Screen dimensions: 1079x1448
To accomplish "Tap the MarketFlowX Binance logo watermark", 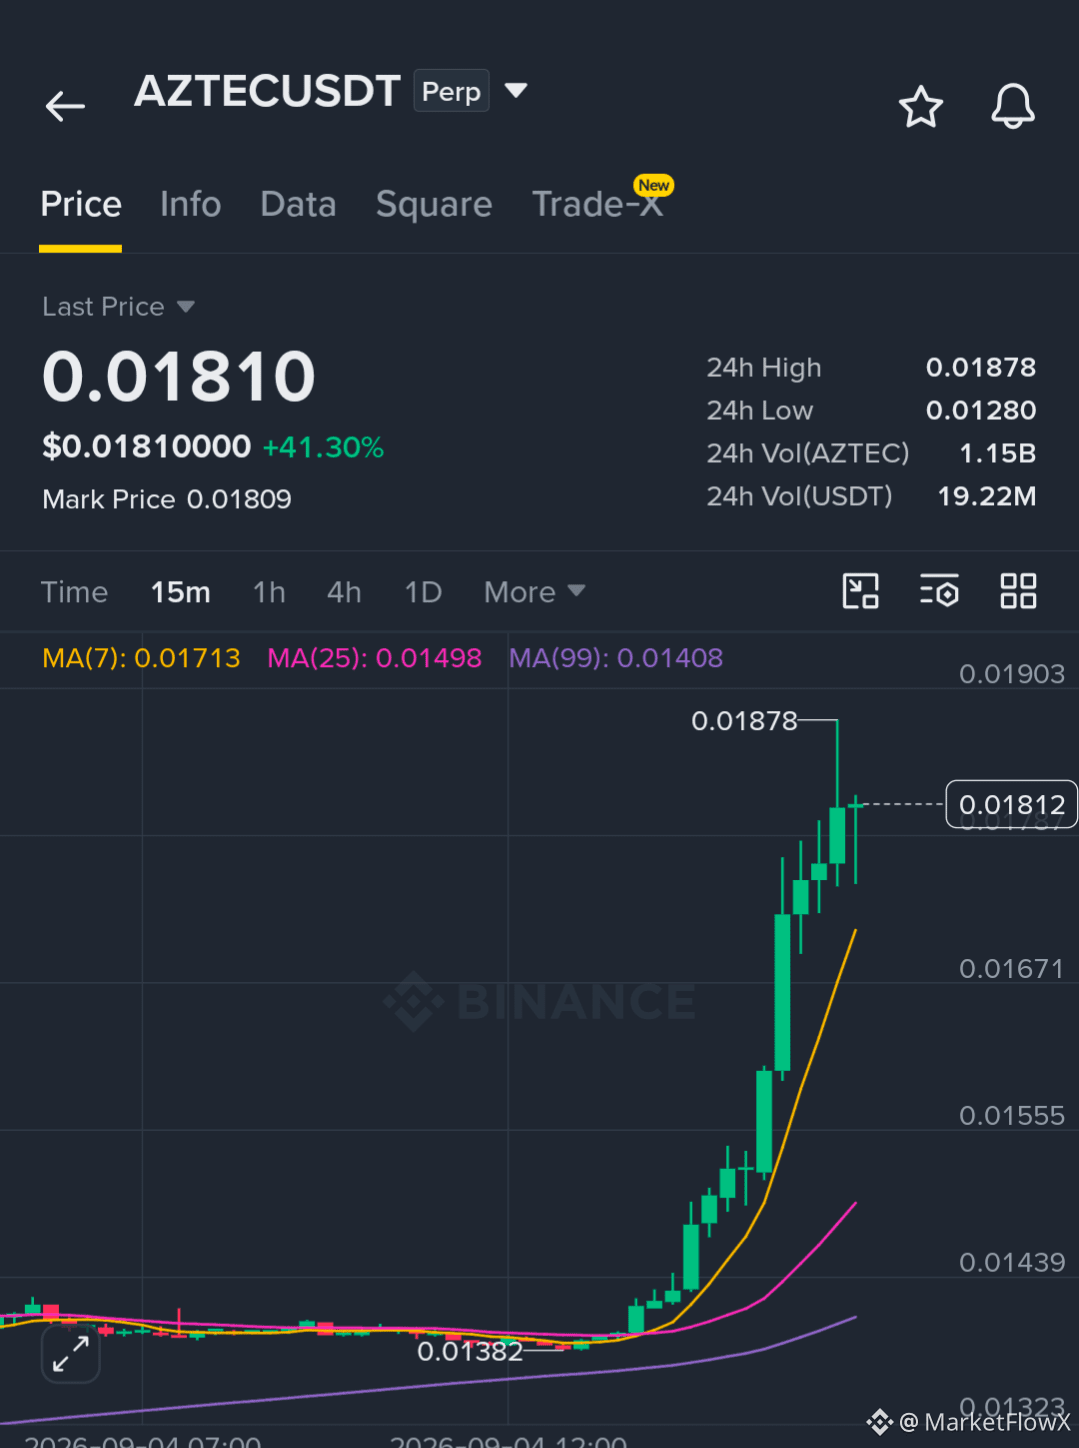I will point(880,1421).
